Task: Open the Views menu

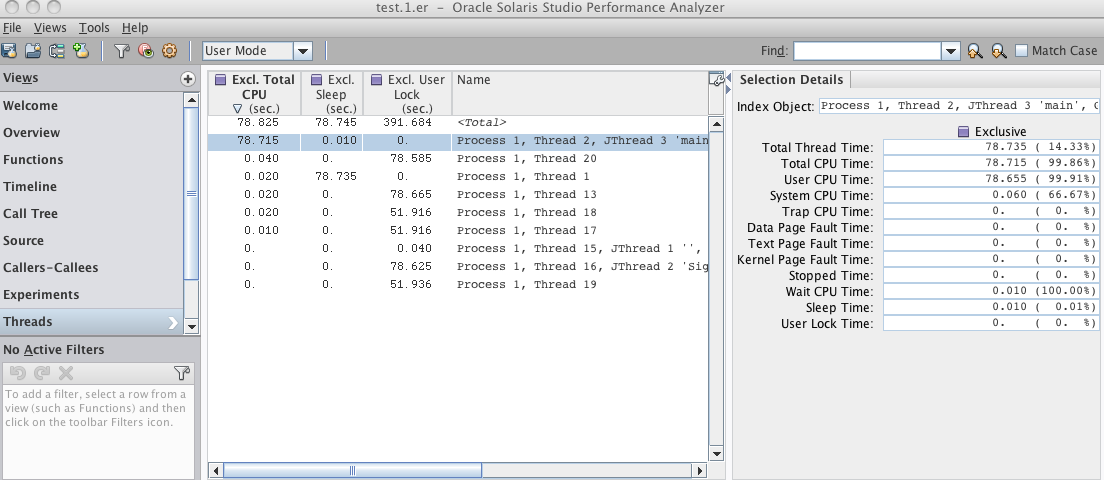Action: click(50, 28)
